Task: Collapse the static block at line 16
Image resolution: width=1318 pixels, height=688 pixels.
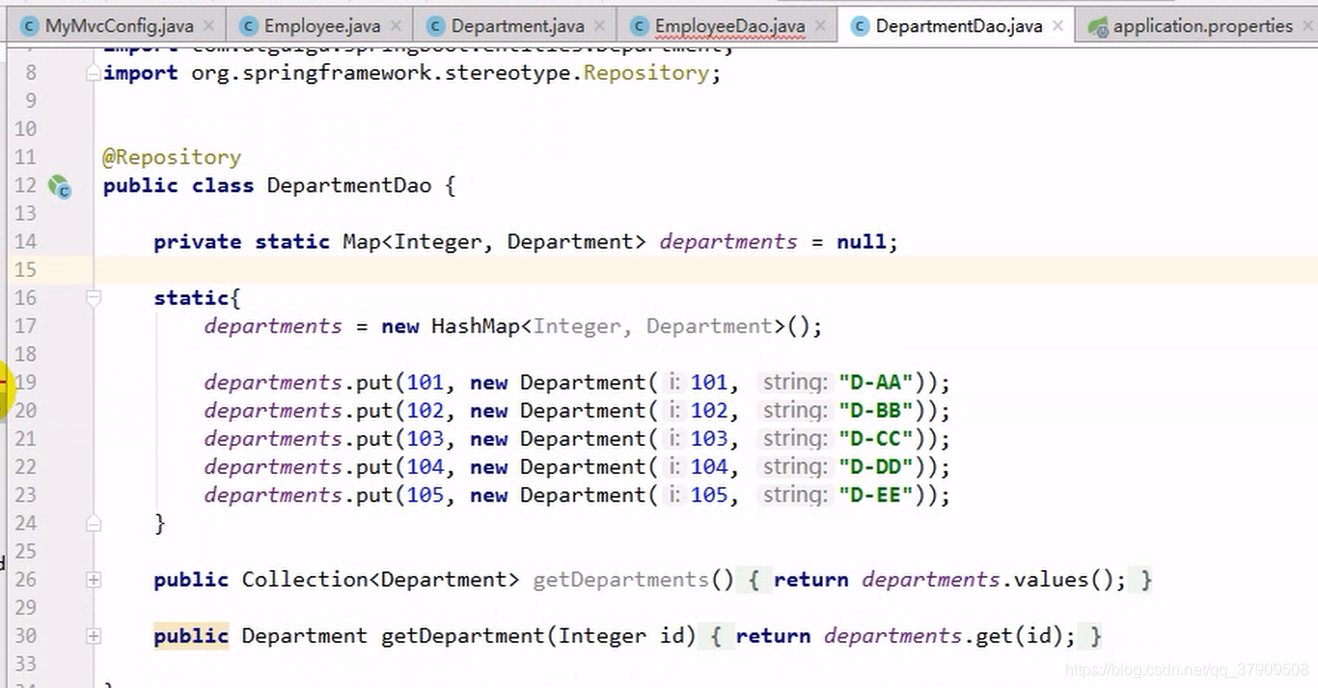Action: point(93,298)
